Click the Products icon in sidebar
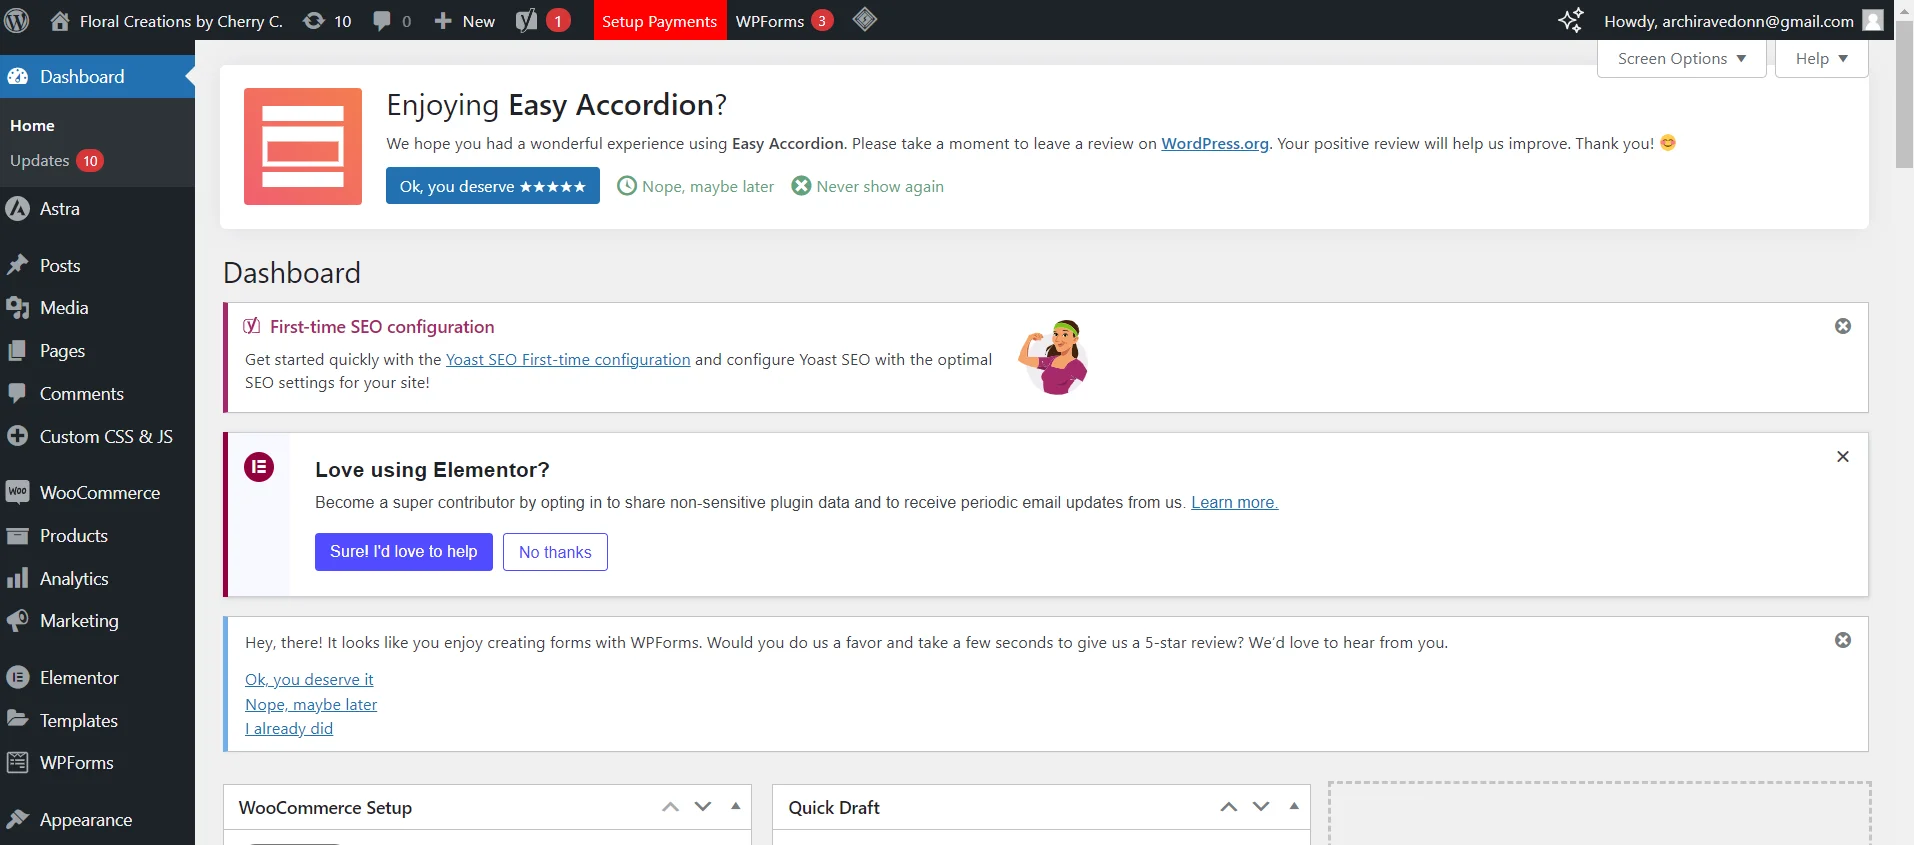This screenshot has height=845, width=1914. point(18,536)
